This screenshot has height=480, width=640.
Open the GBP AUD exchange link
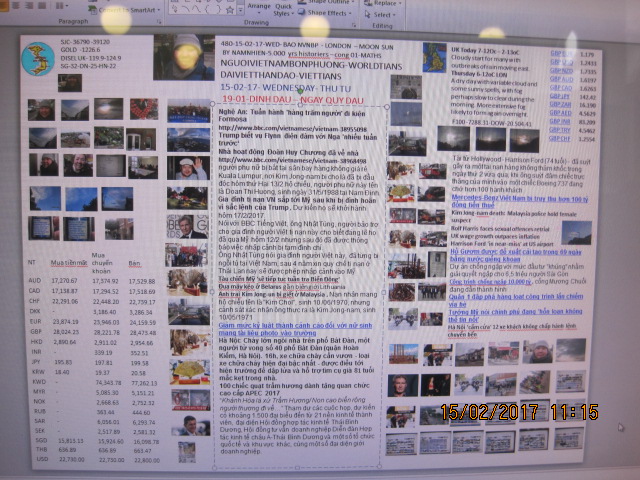[x=561, y=79]
